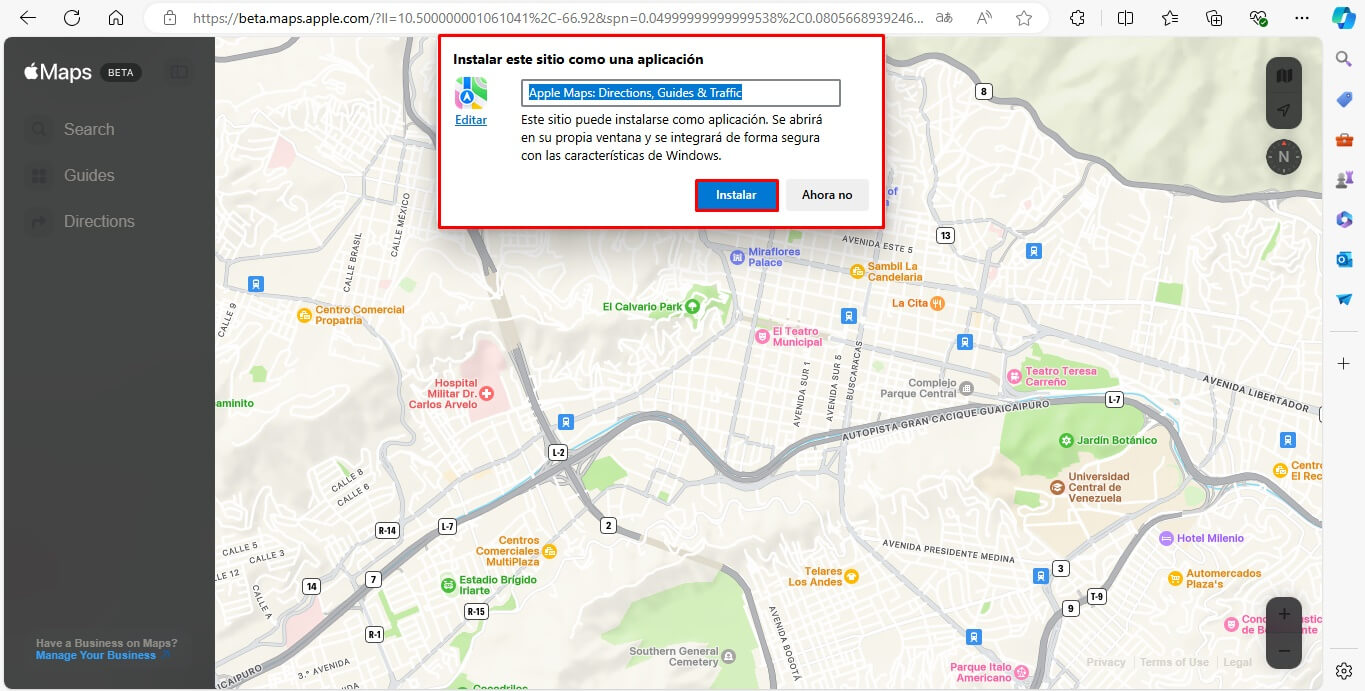This screenshot has height=691, width=1365.
Task: Open Edge sidebar settings gear
Action: (x=1344, y=670)
